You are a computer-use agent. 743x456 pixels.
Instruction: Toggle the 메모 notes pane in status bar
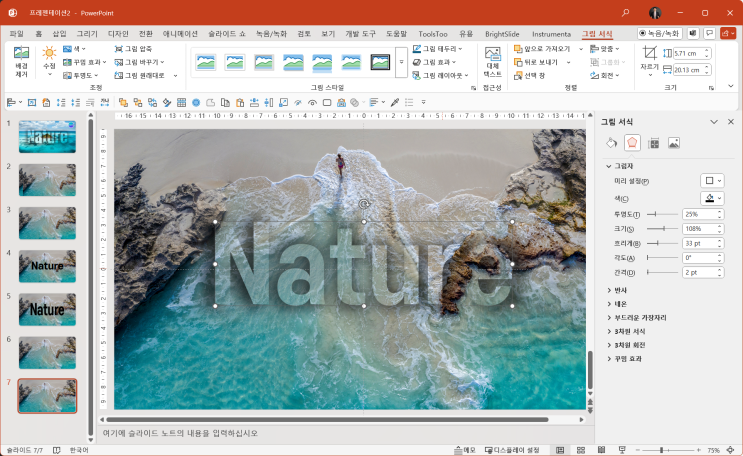(464, 450)
